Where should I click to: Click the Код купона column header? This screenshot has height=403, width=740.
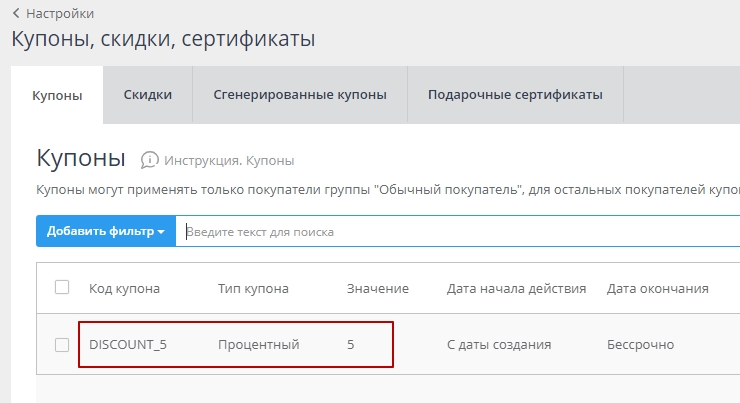(124, 289)
